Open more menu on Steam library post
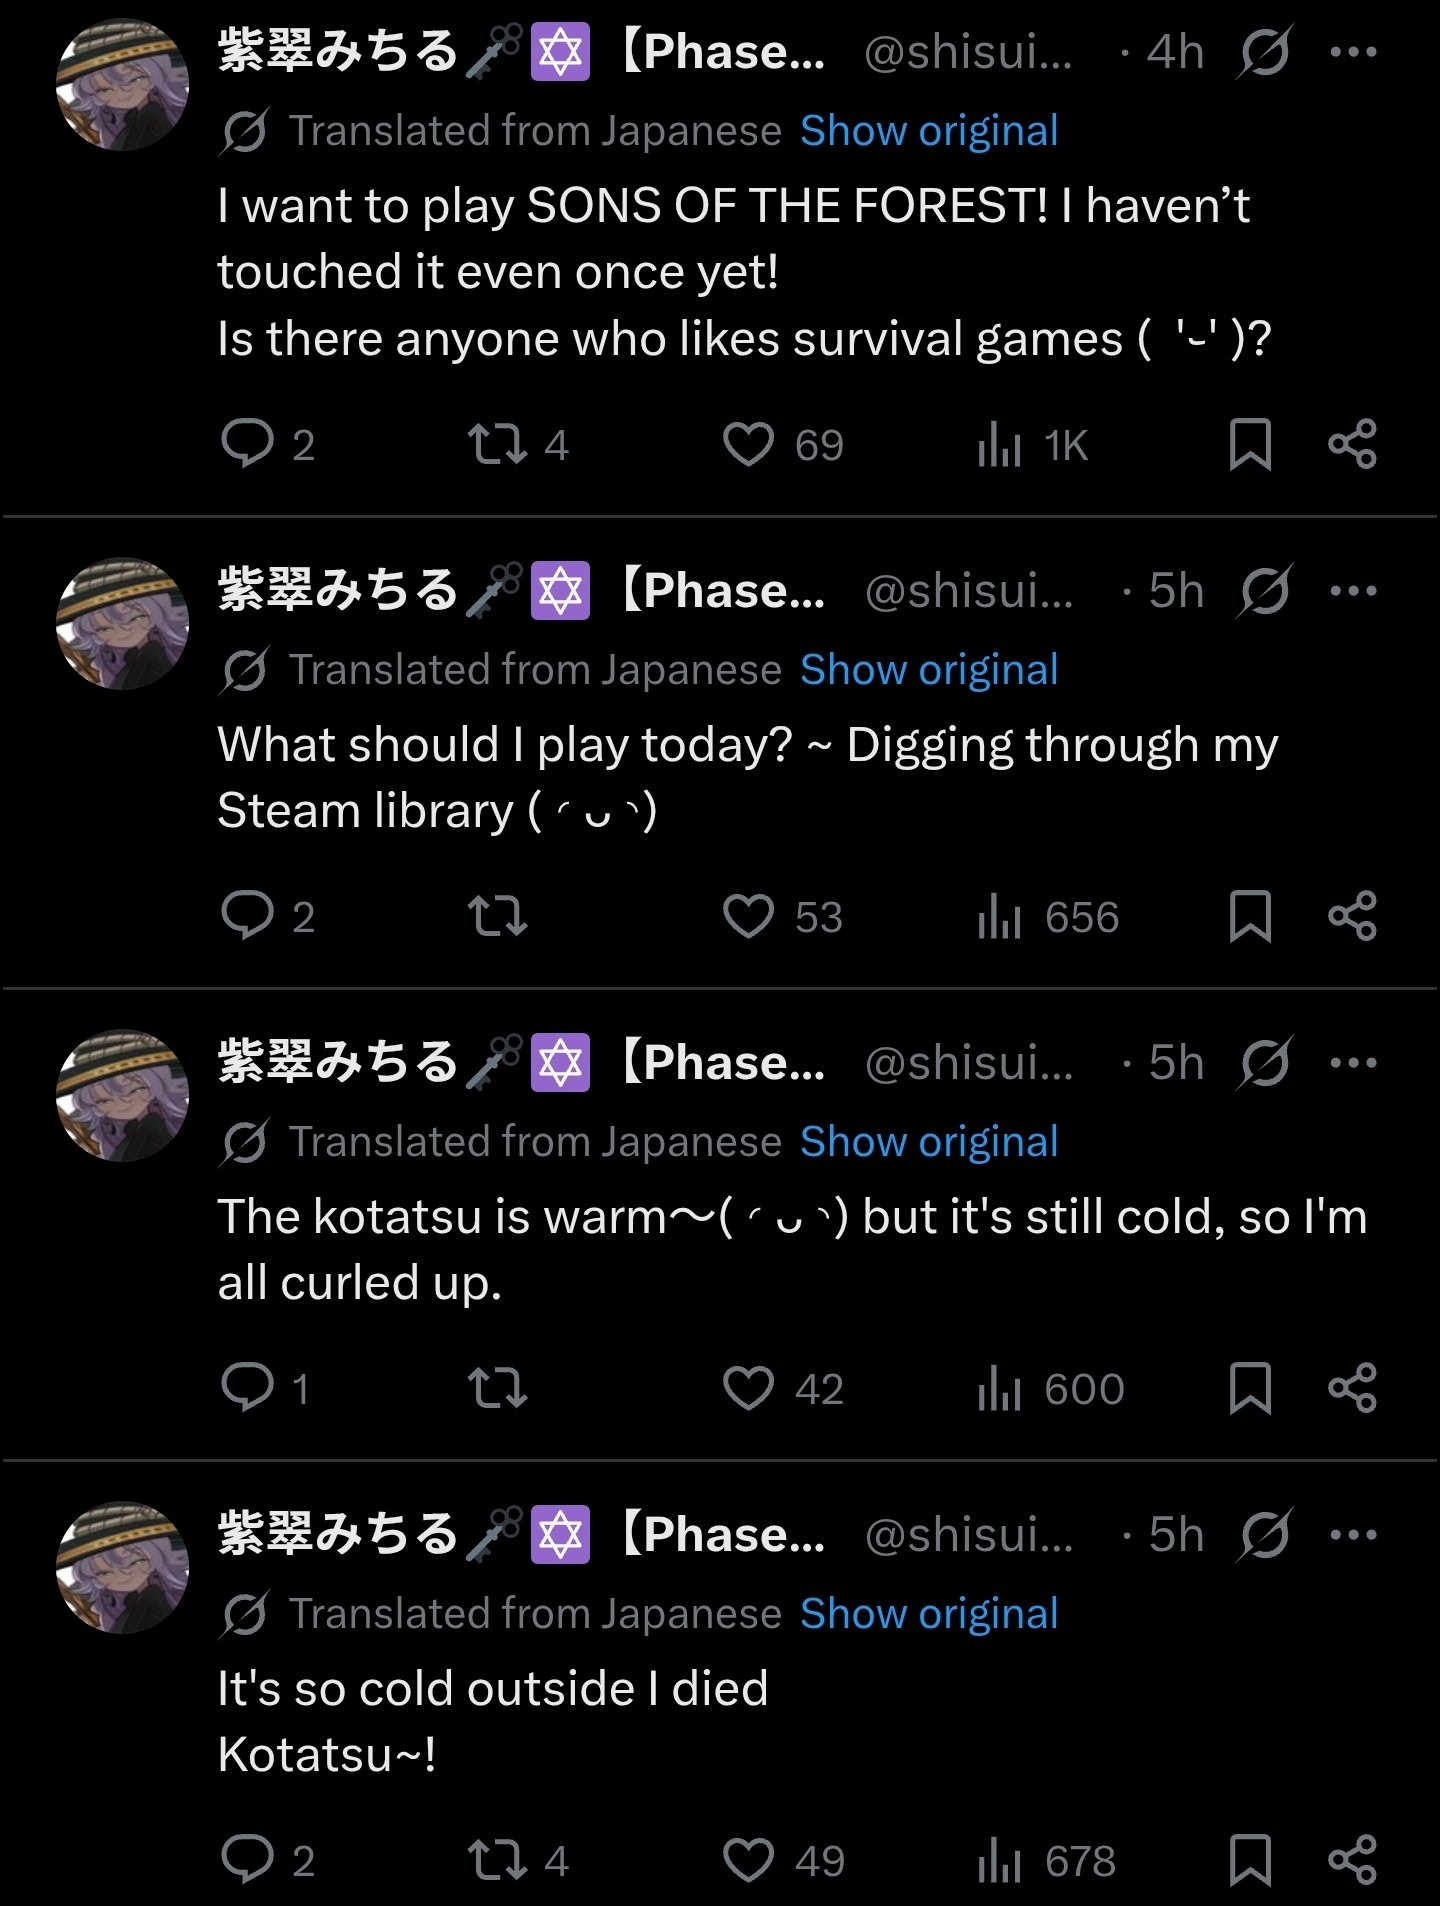This screenshot has height=1906, width=1440. tap(1353, 591)
